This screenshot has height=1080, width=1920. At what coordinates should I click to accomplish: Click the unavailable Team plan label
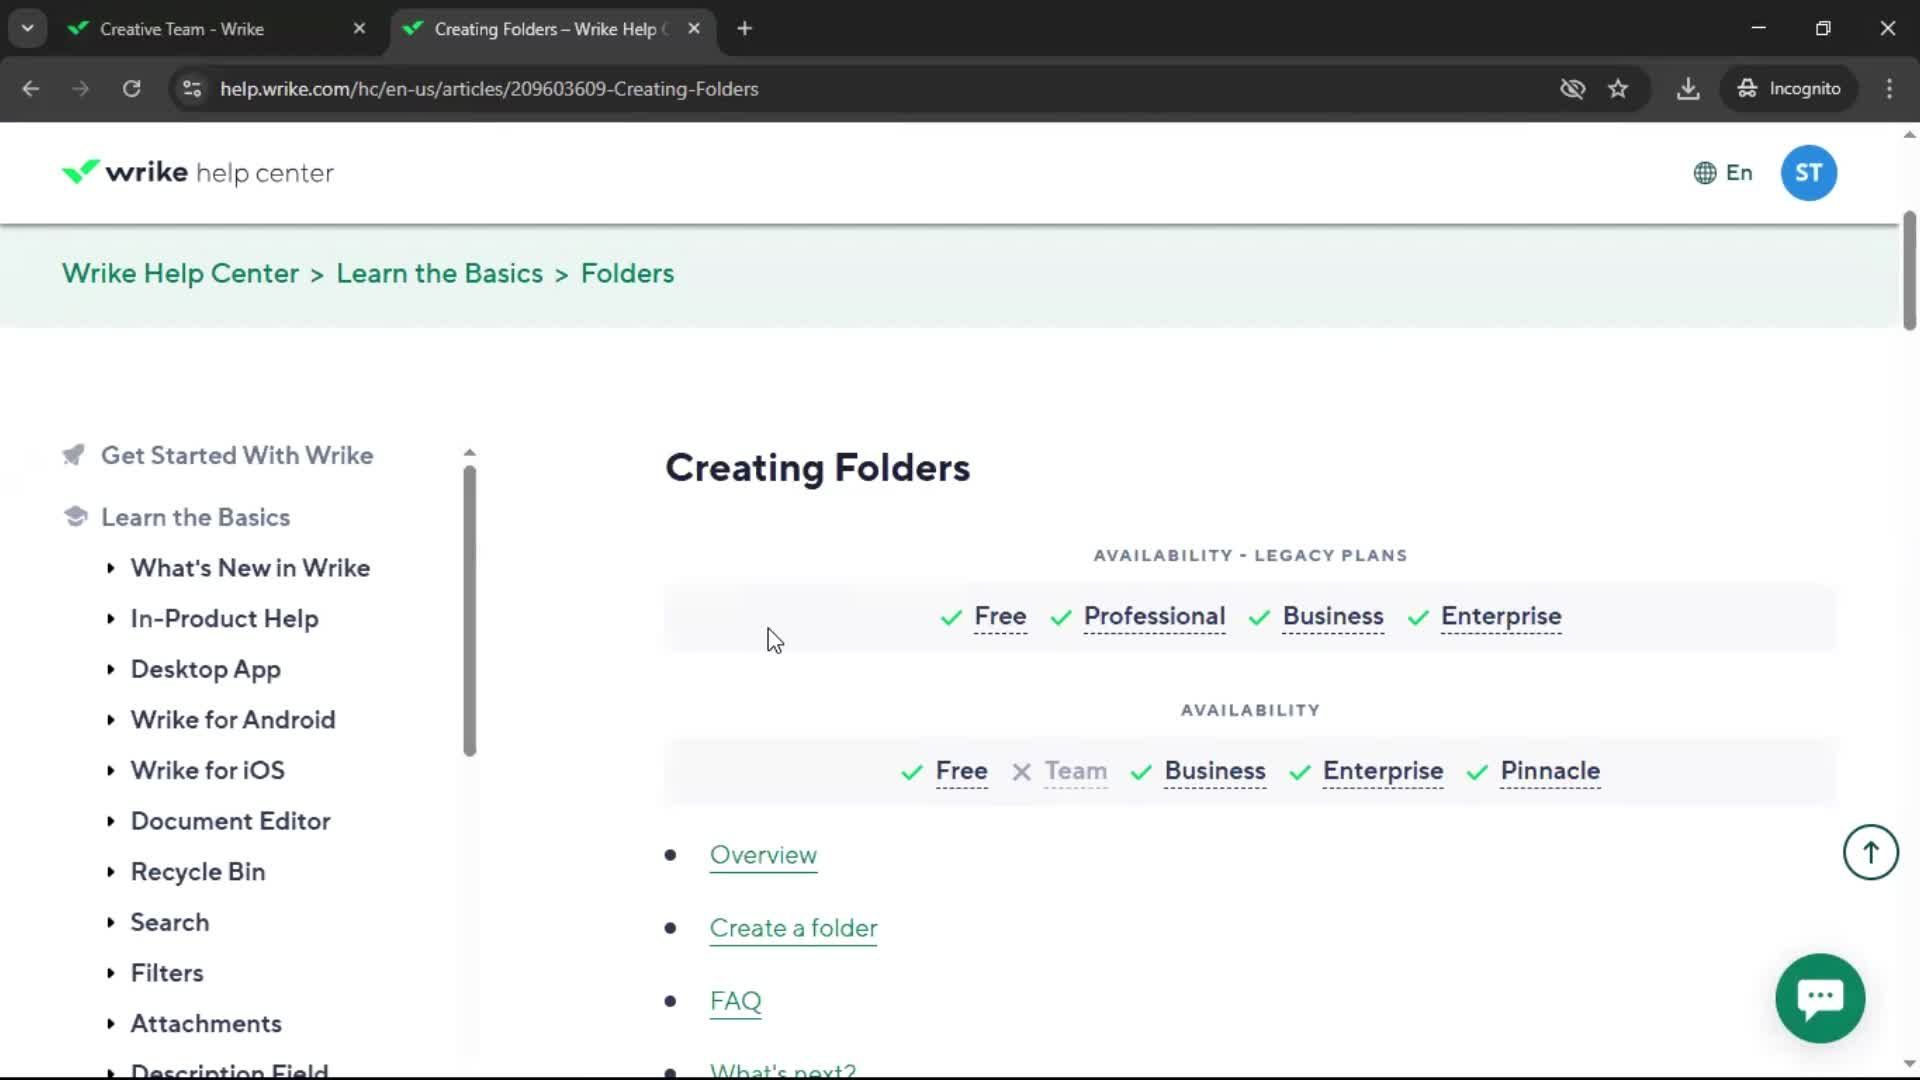[x=1076, y=771]
